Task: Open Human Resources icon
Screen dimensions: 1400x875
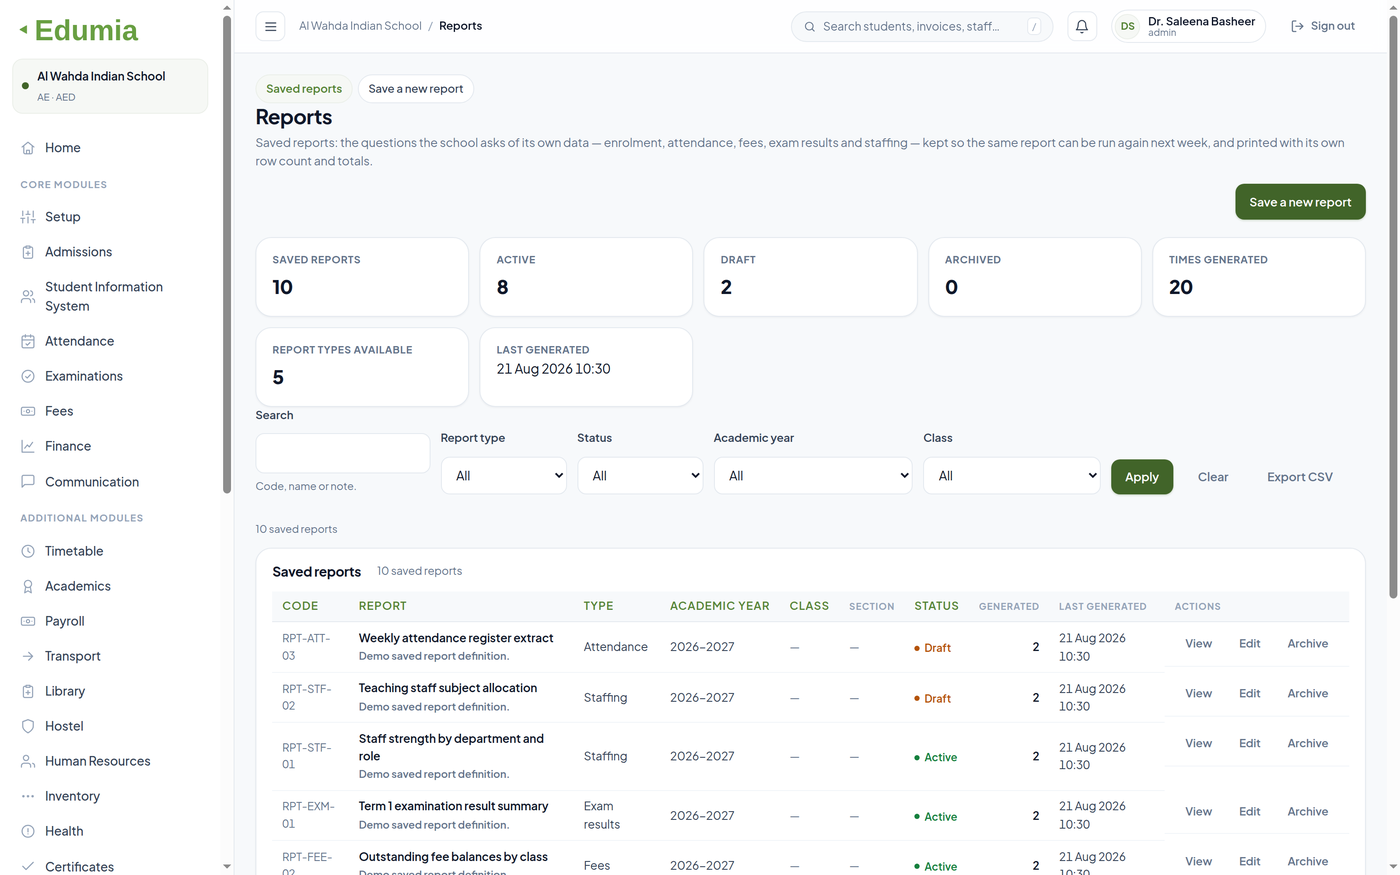Action: click(x=28, y=761)
